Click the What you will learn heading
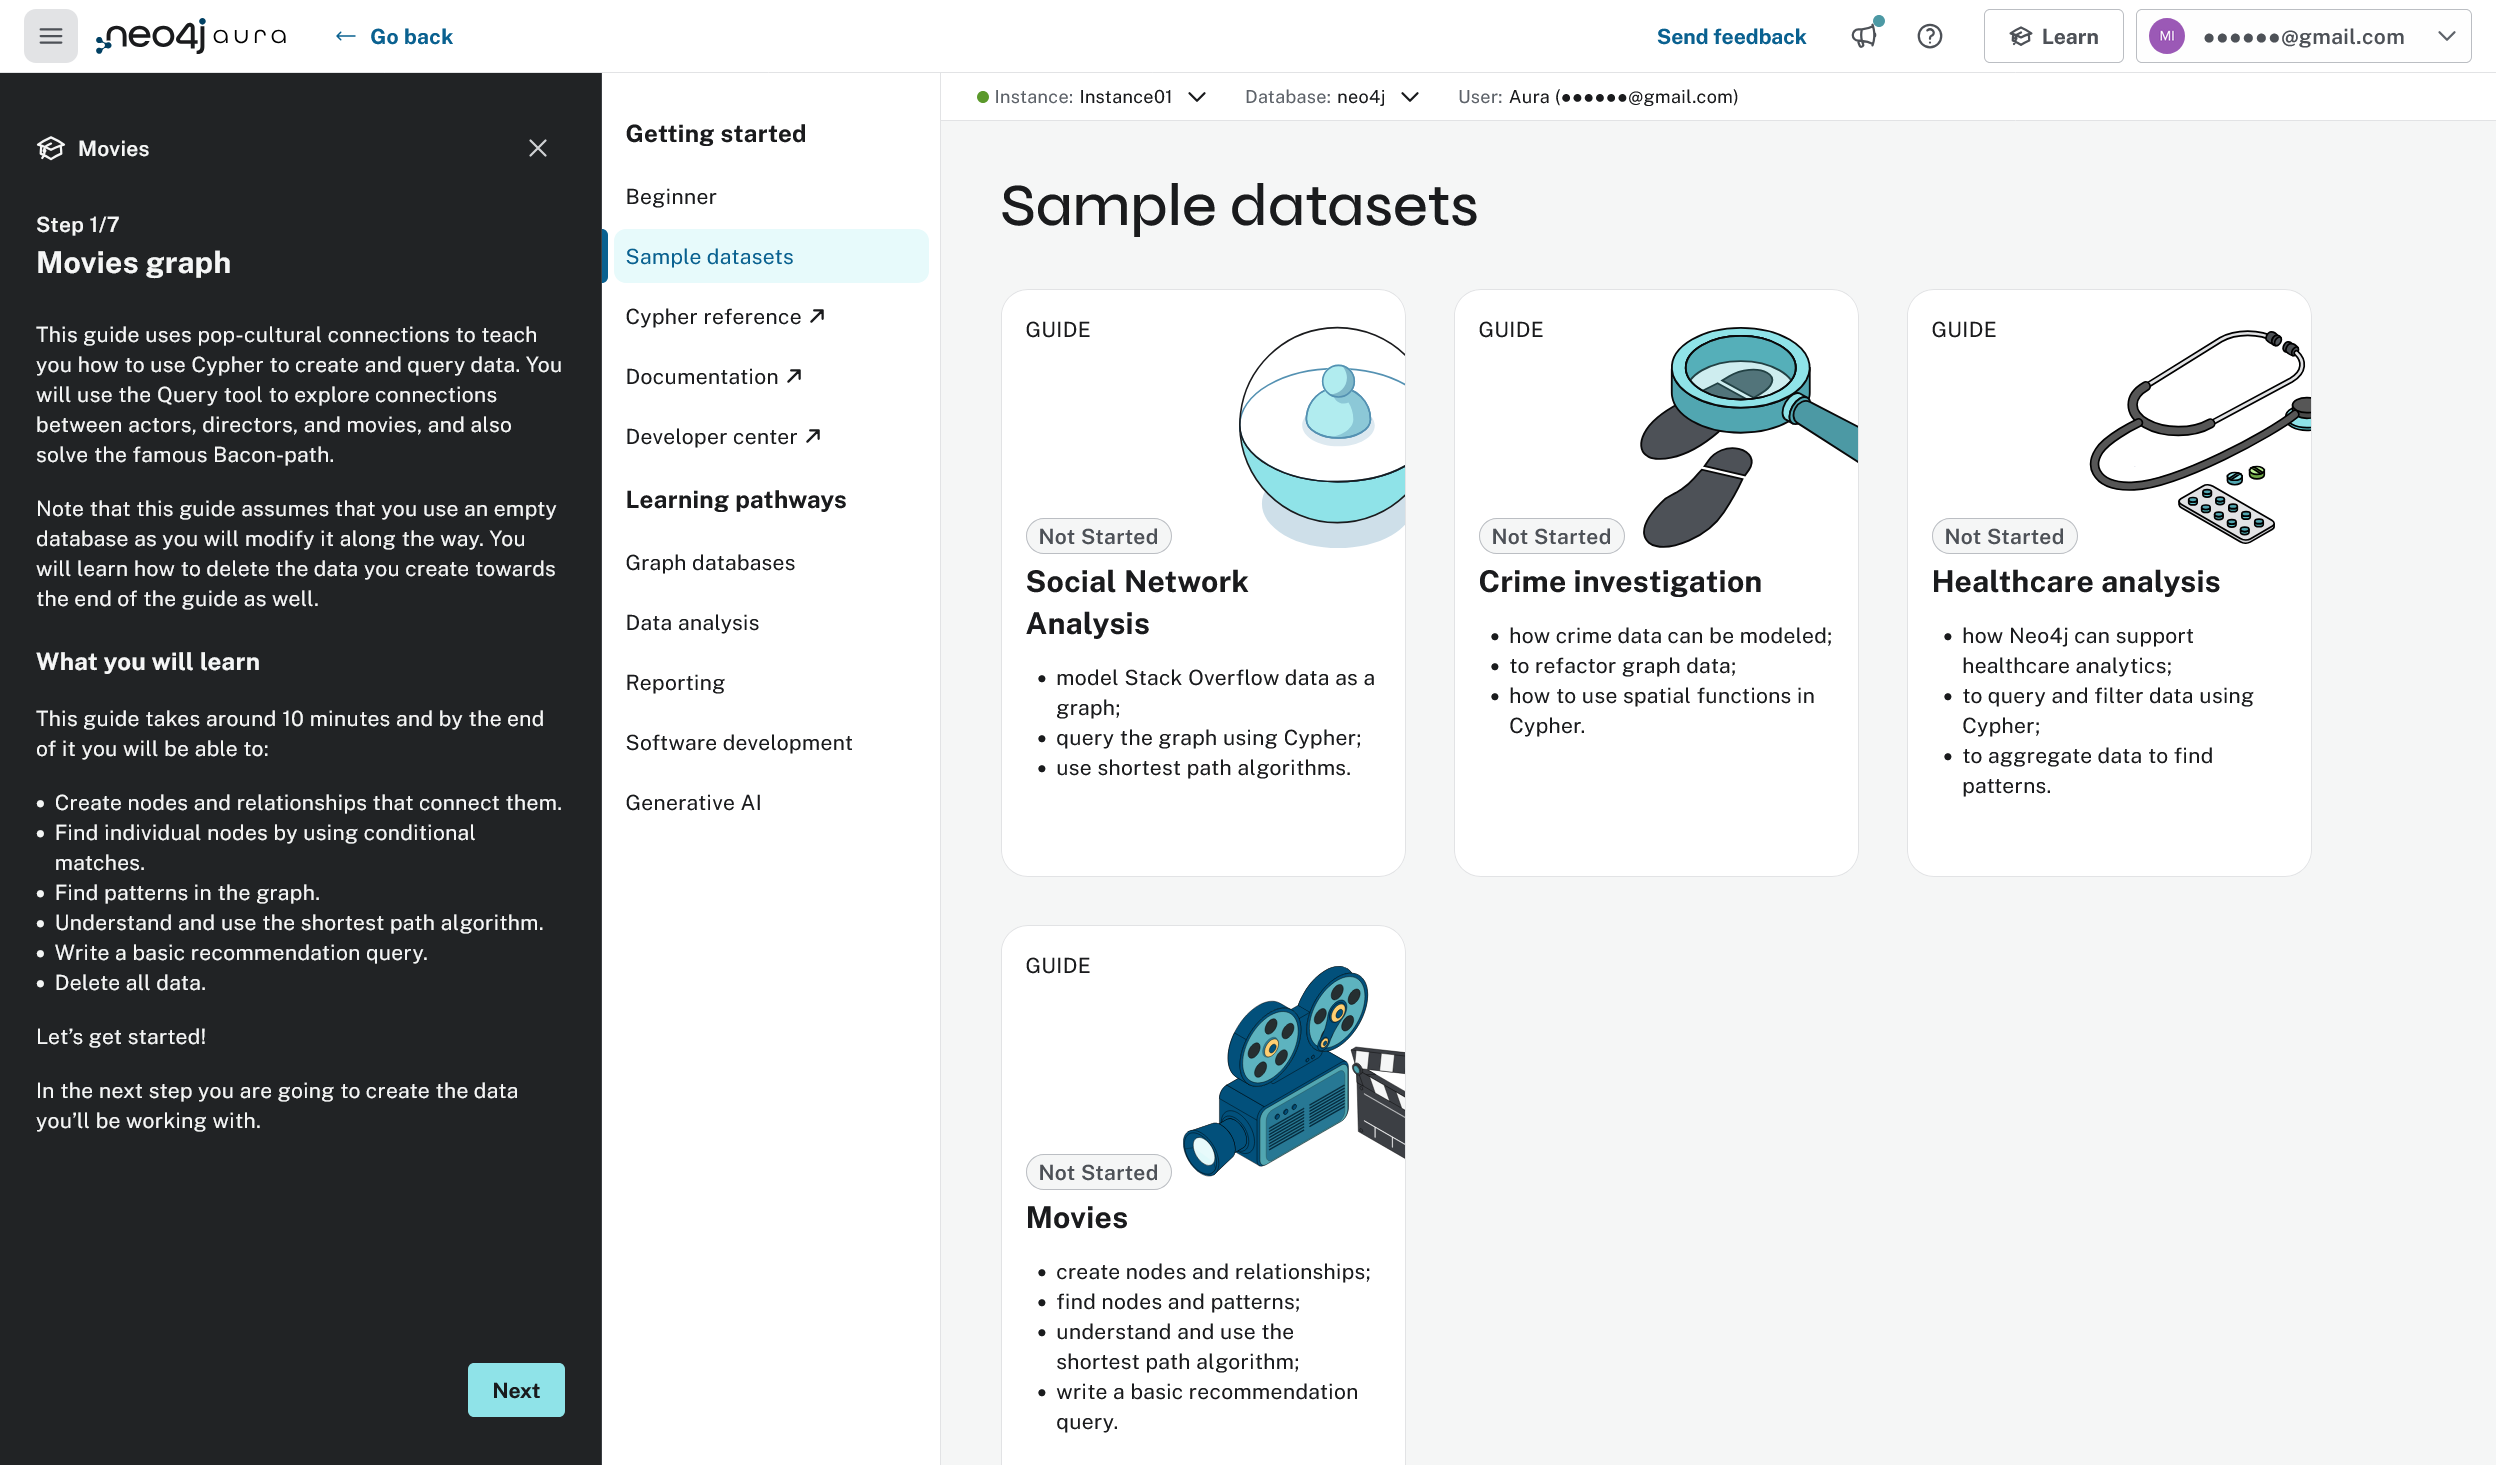This screenshot has width=2496, height=1465. [148, 662]
